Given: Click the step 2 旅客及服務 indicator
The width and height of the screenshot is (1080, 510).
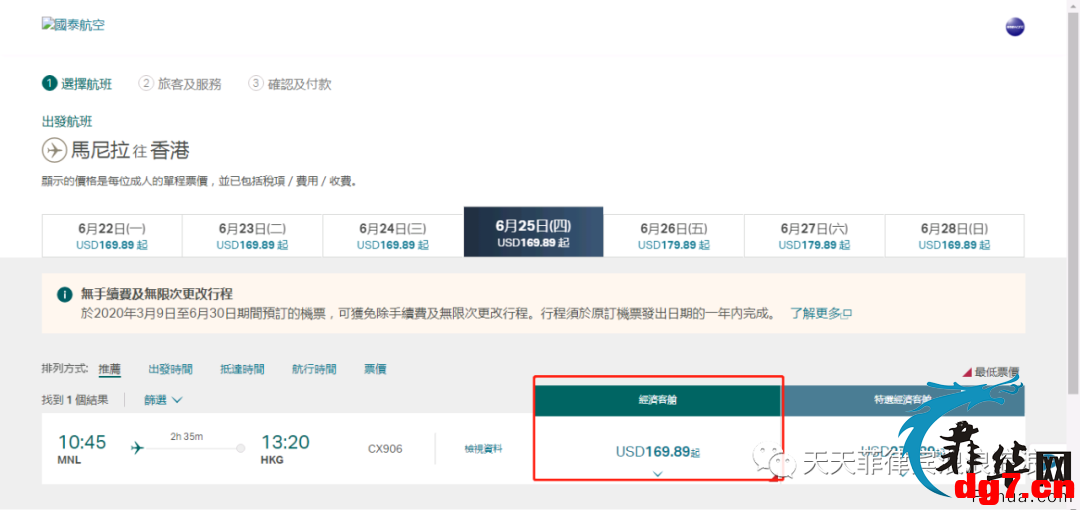Looking at the screenshot, I should 180,83.
